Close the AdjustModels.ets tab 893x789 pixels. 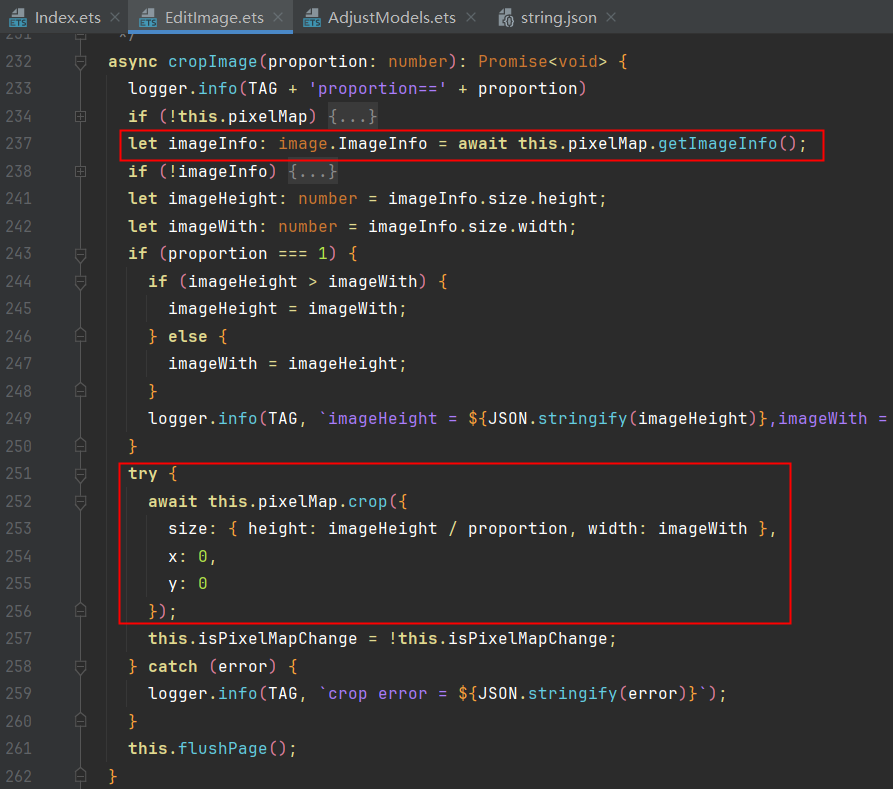point(471,18)
